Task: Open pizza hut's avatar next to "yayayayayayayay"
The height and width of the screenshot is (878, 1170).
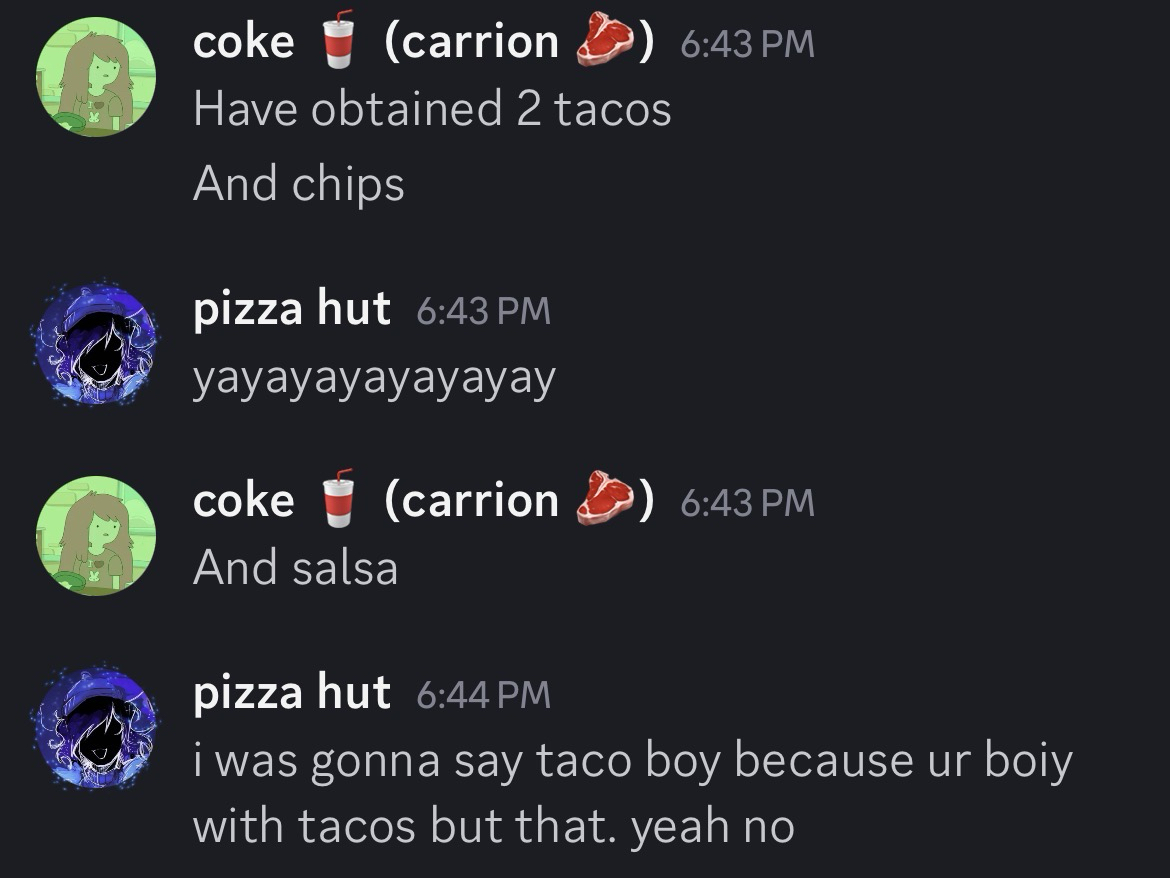Action: pyautogui.click(x=96, y=343)
